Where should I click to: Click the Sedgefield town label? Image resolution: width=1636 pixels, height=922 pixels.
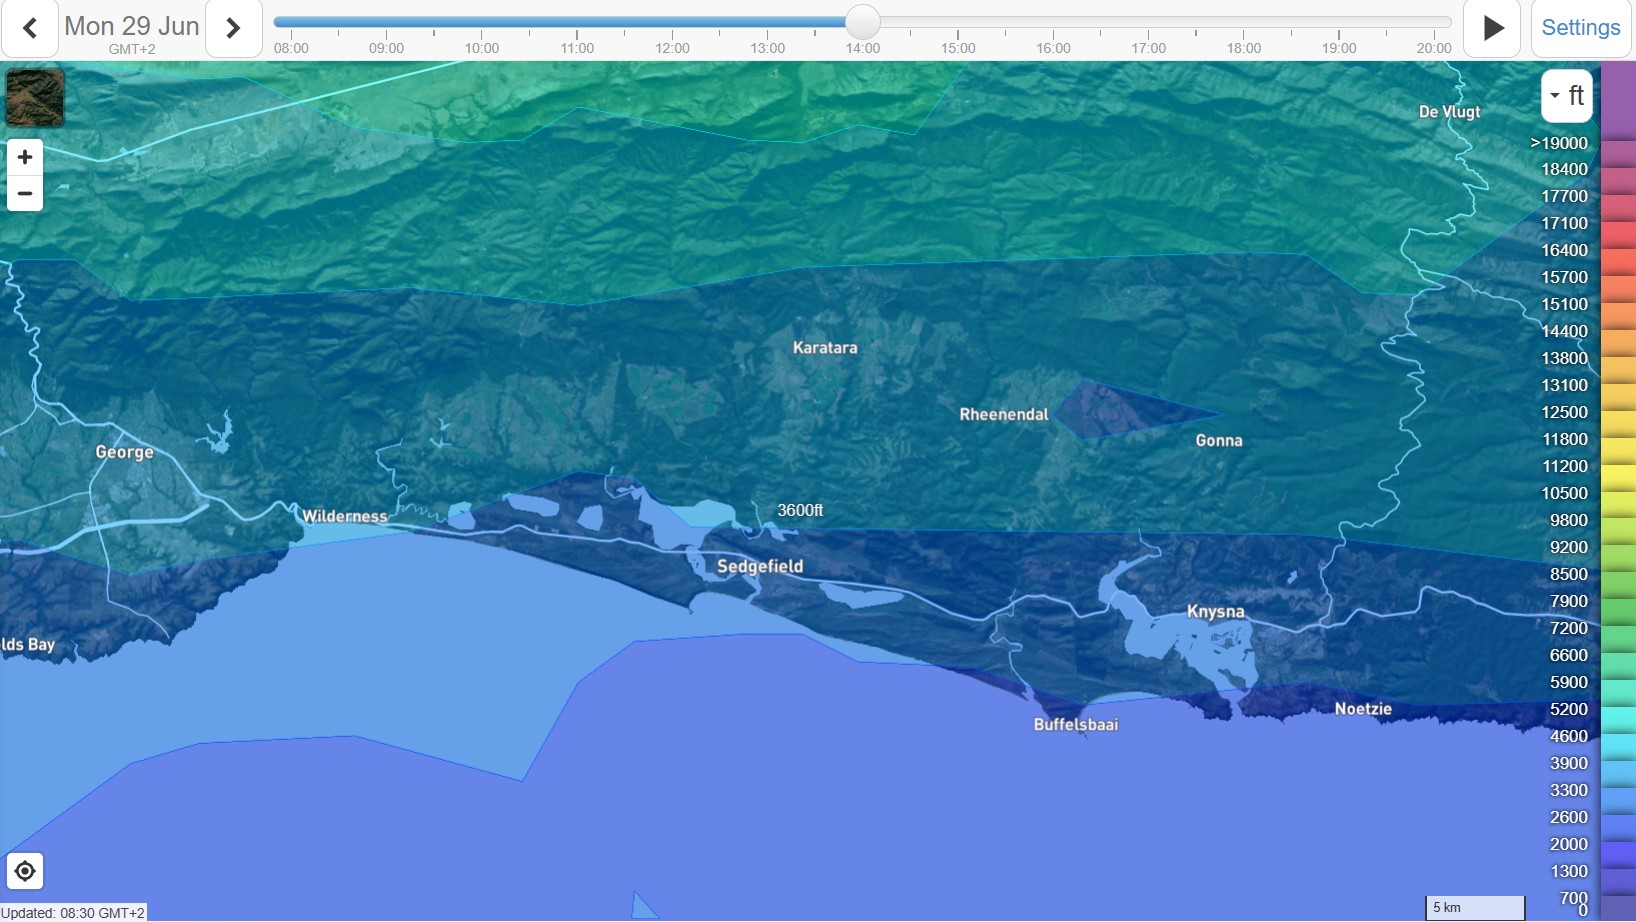click(x=760, y=566)
